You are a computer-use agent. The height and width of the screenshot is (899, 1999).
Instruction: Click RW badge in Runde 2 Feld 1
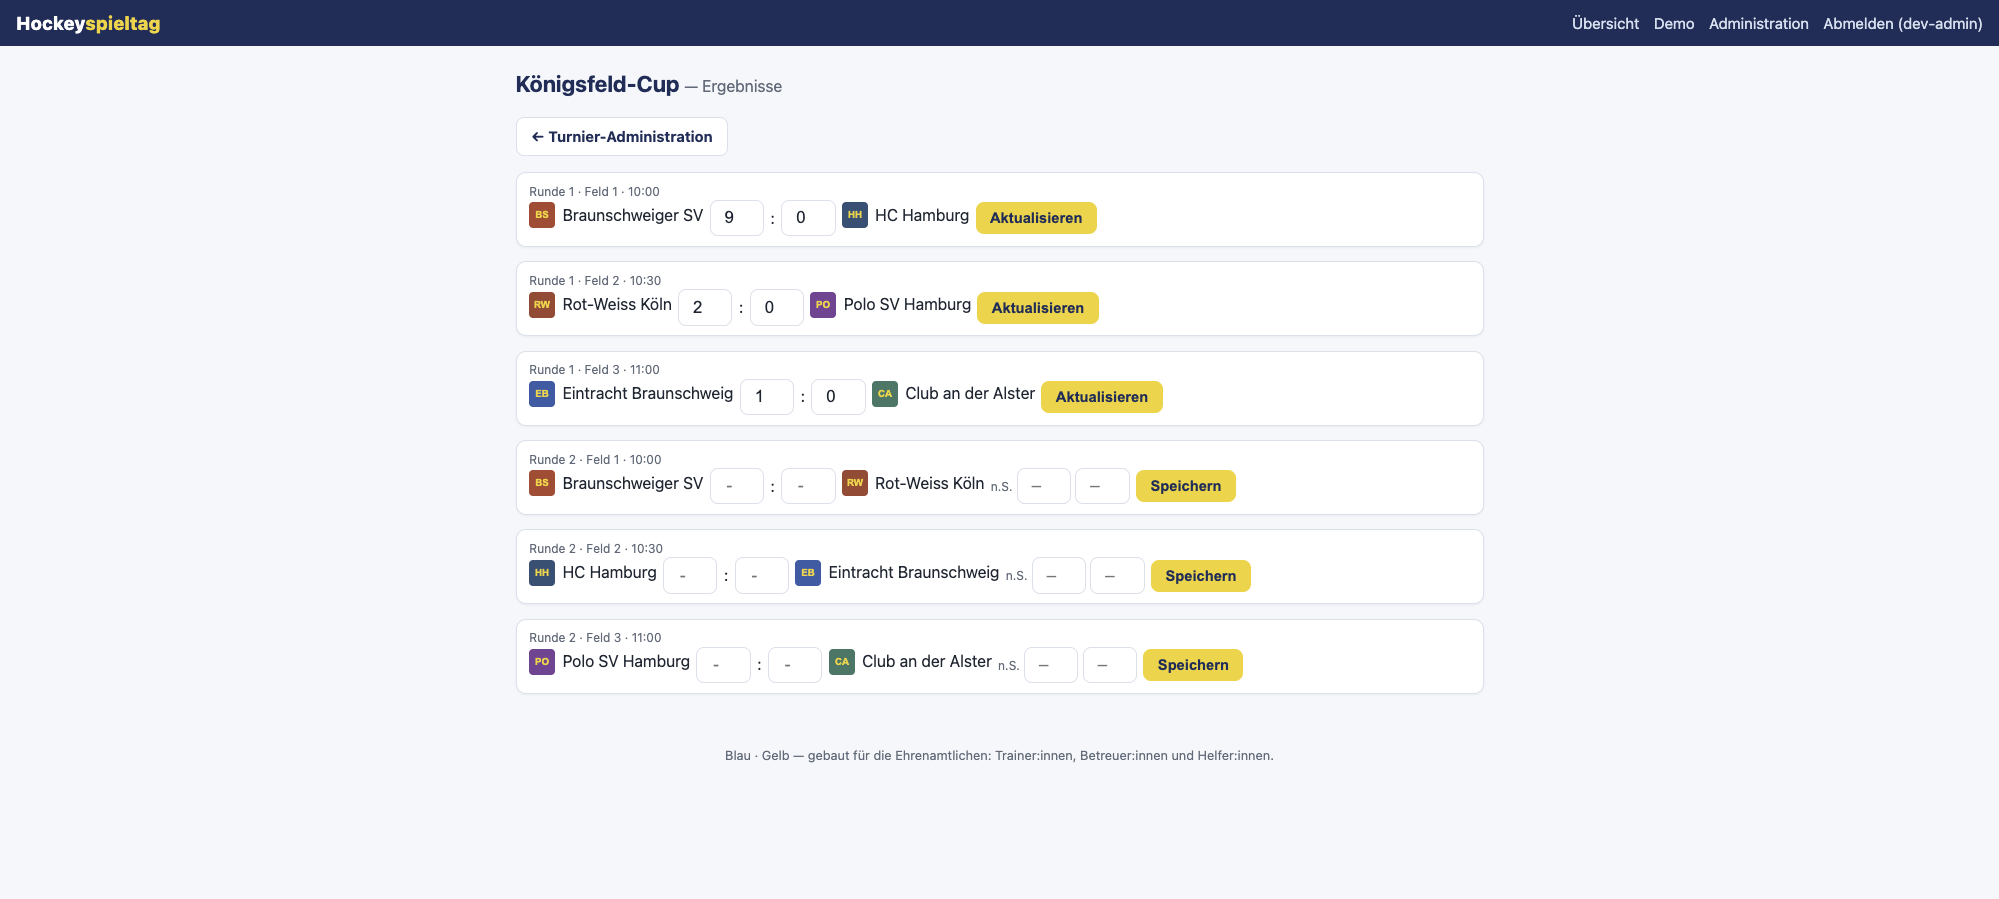[x=855, y=483]
